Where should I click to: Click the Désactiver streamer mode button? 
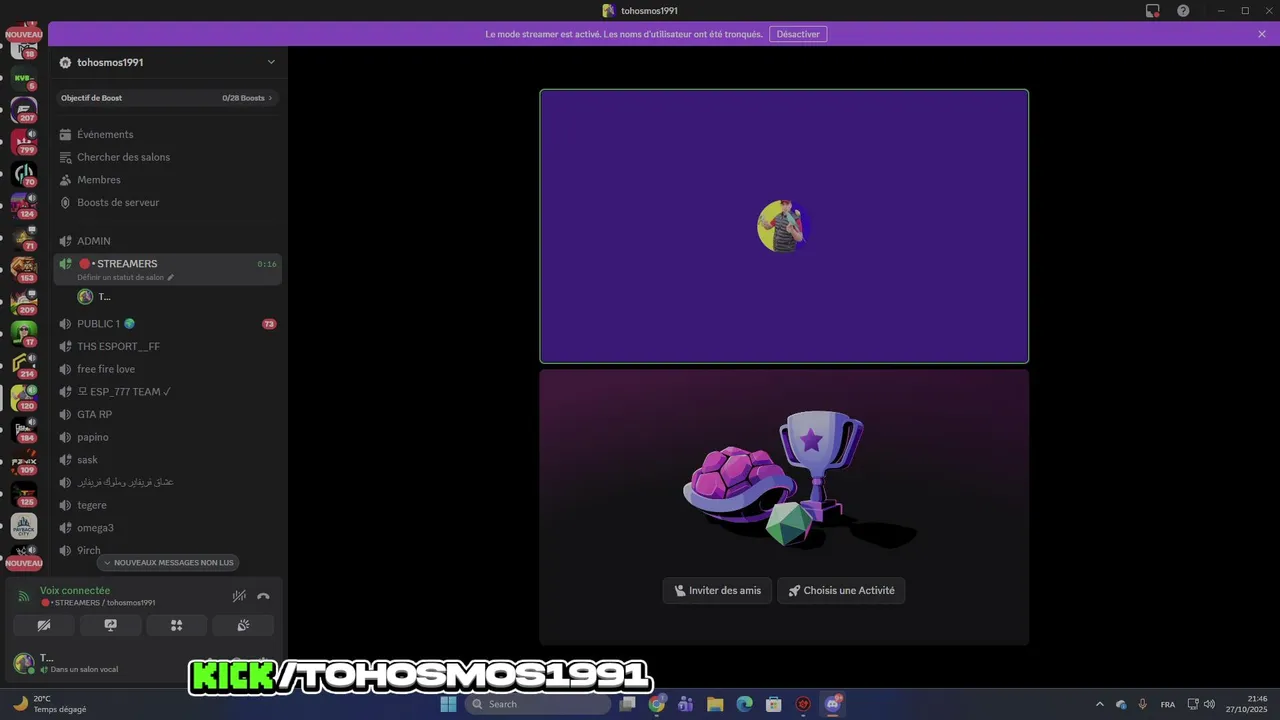[798, 34]
